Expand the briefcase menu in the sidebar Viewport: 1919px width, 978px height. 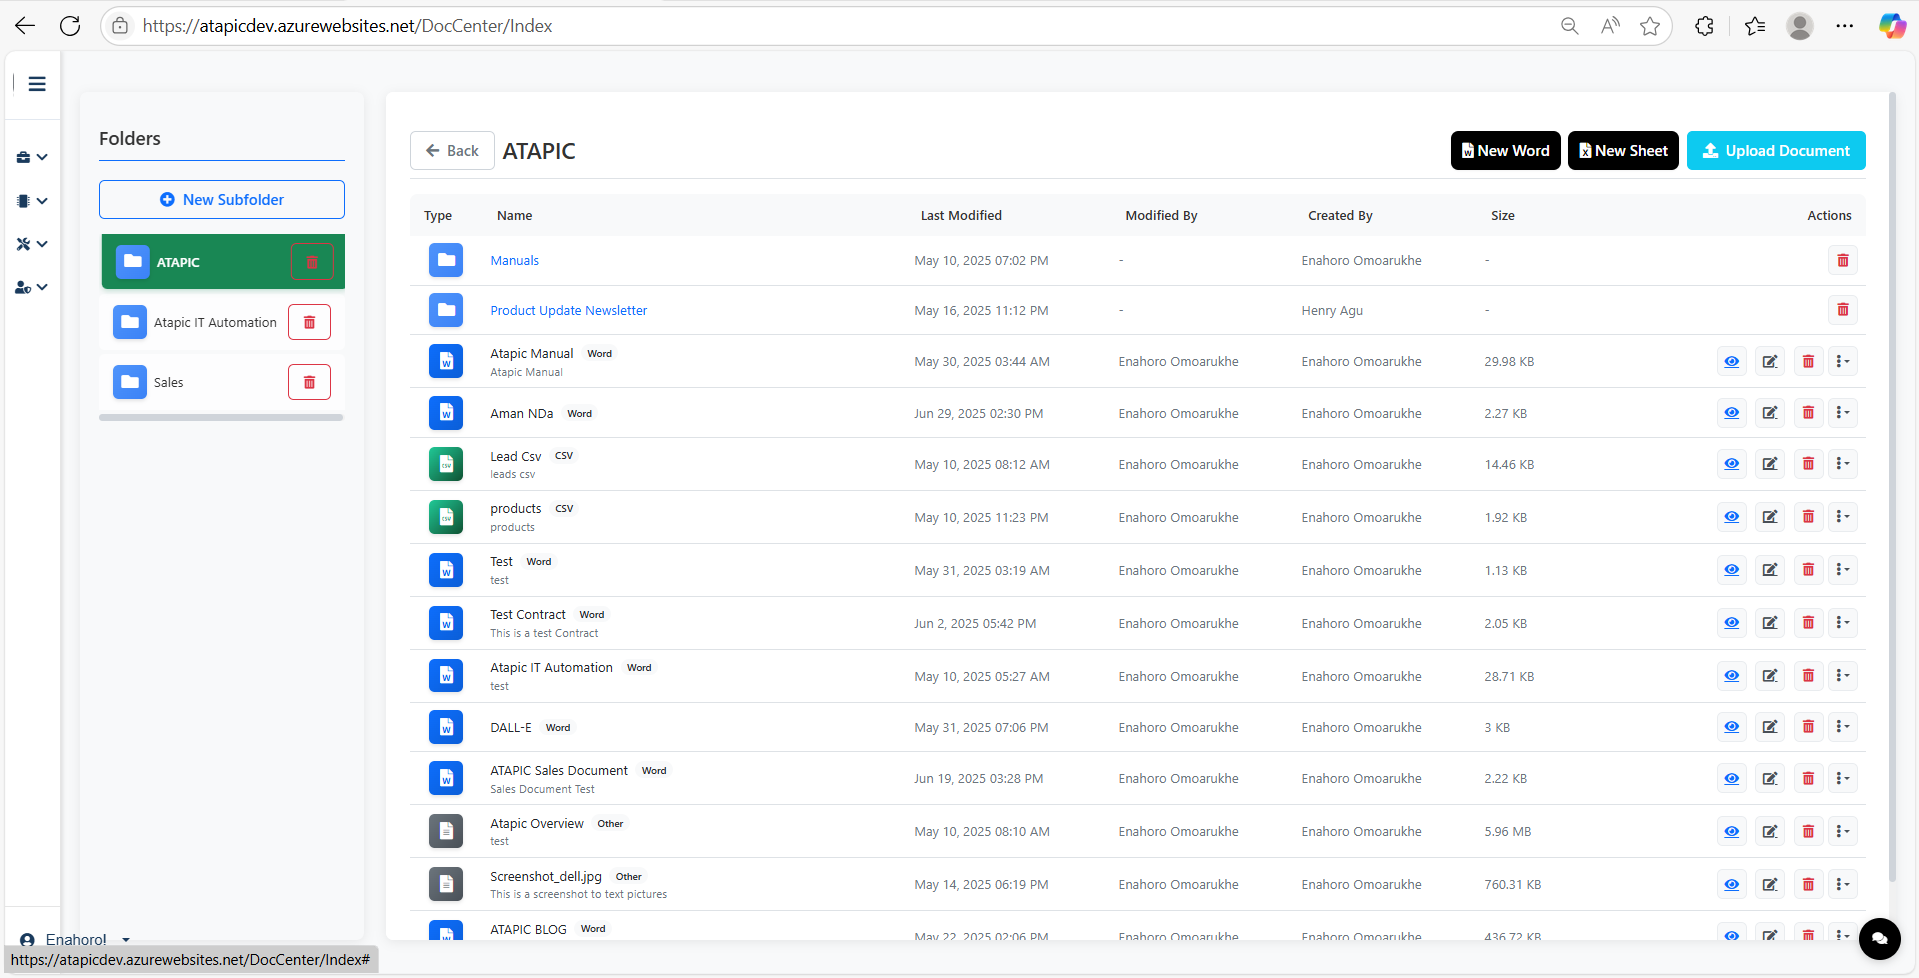pyautogui.click(x=32, y=157)
